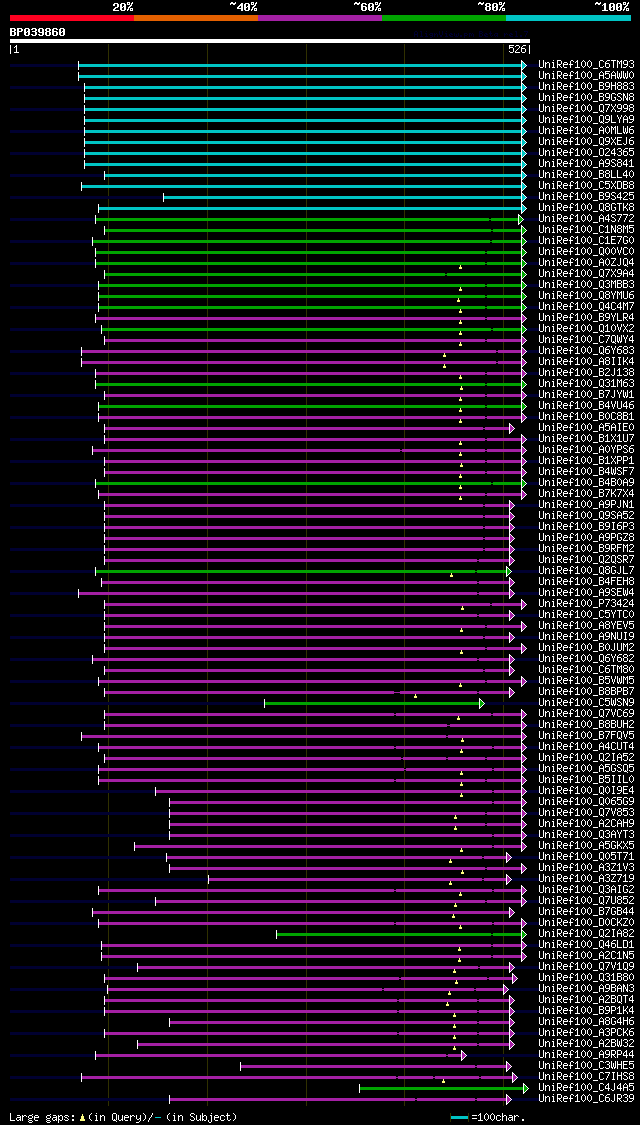Click the green ~80% identity legend segment
The width and height of the screenshot is (640, 1125).
click(444, 17)
